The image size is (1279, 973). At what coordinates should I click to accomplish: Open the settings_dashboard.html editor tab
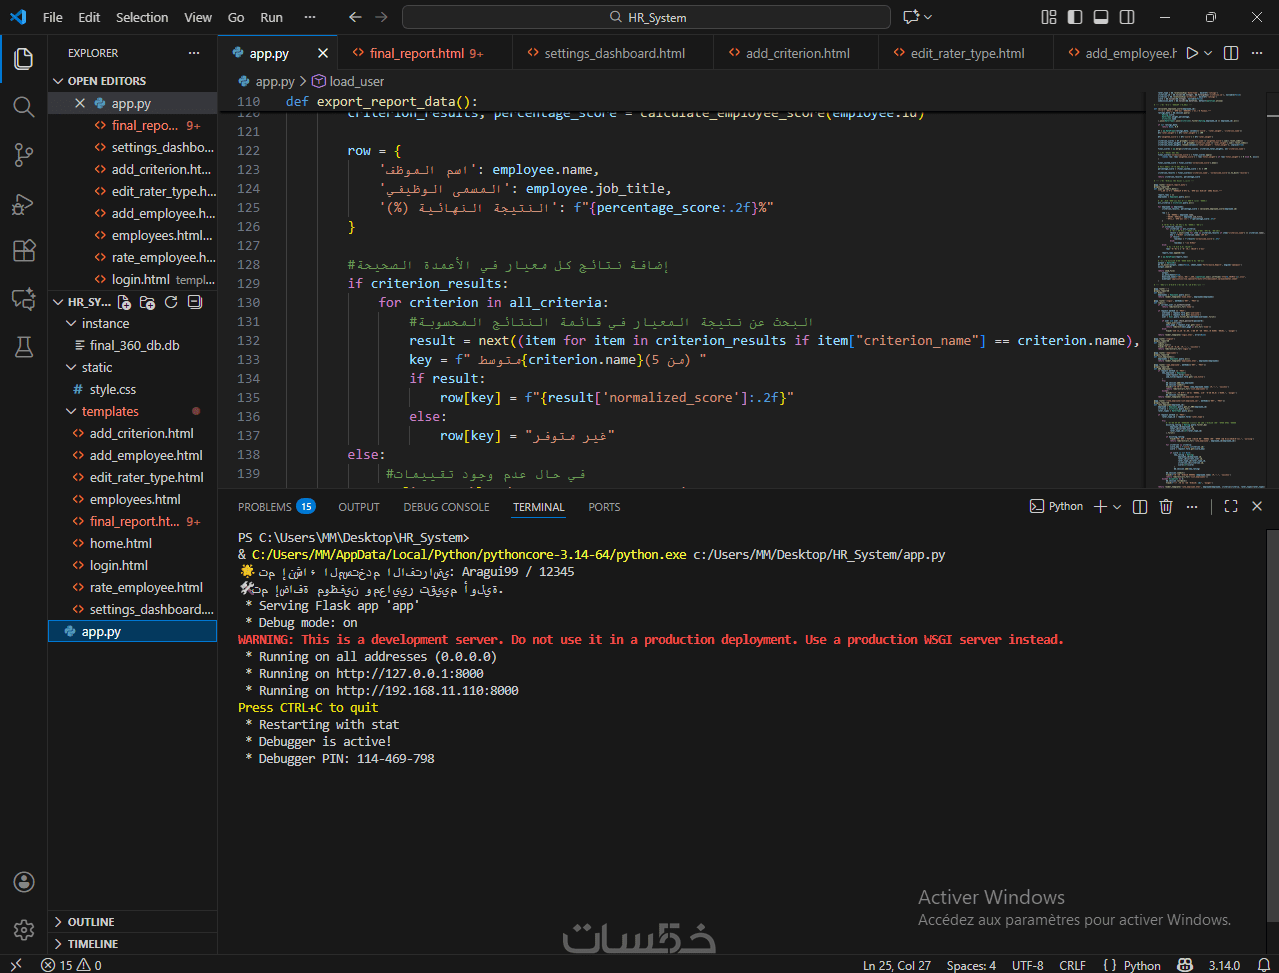tap(613, 54)
